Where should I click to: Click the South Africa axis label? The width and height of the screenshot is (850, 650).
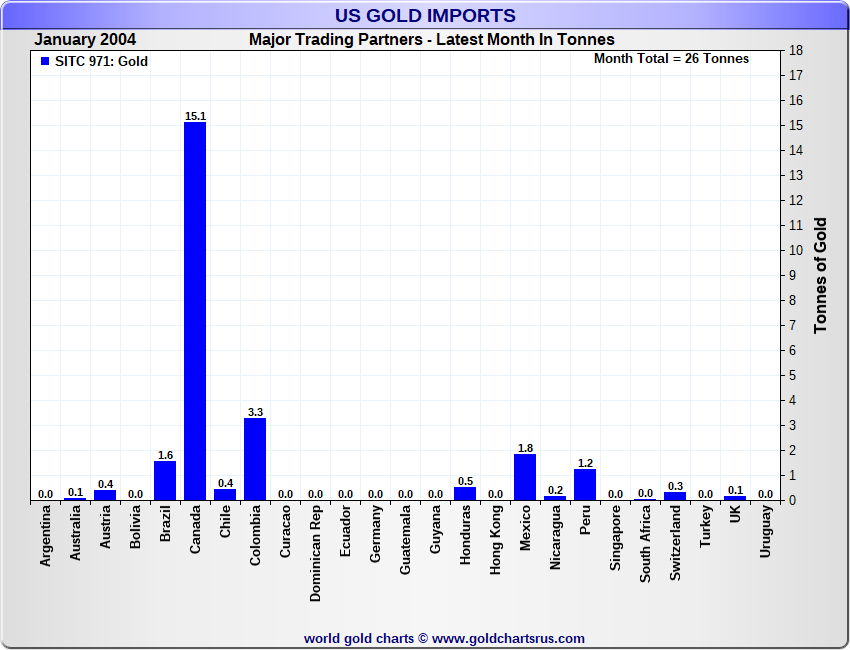pos(645,544)
